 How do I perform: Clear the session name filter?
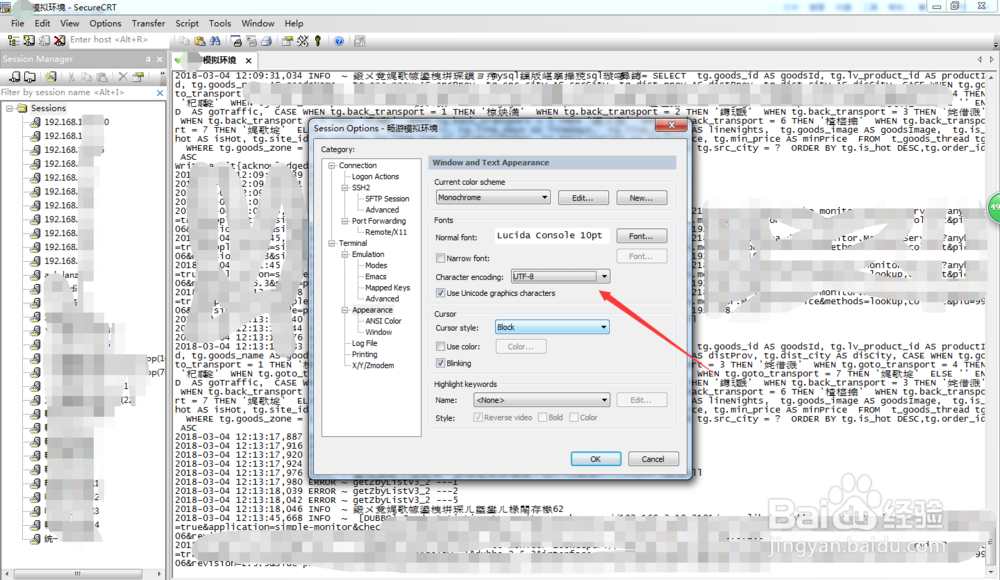[x=160, y=93]
